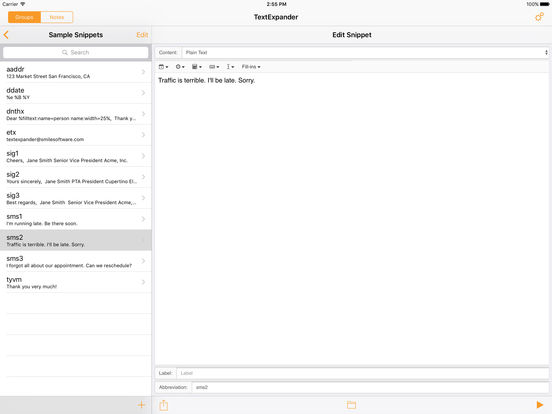Viewport: 552px width, 414px height.
Task: Select the tyvm snippet
Action: coord(76,282)
